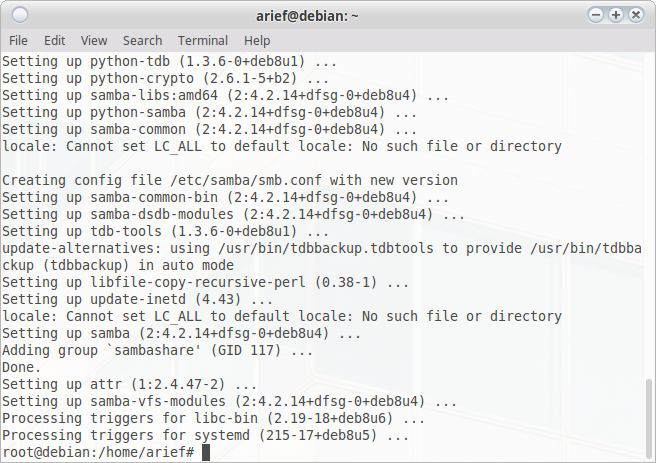
Task: Click the word sambashare in output
Action: point(155,350)
